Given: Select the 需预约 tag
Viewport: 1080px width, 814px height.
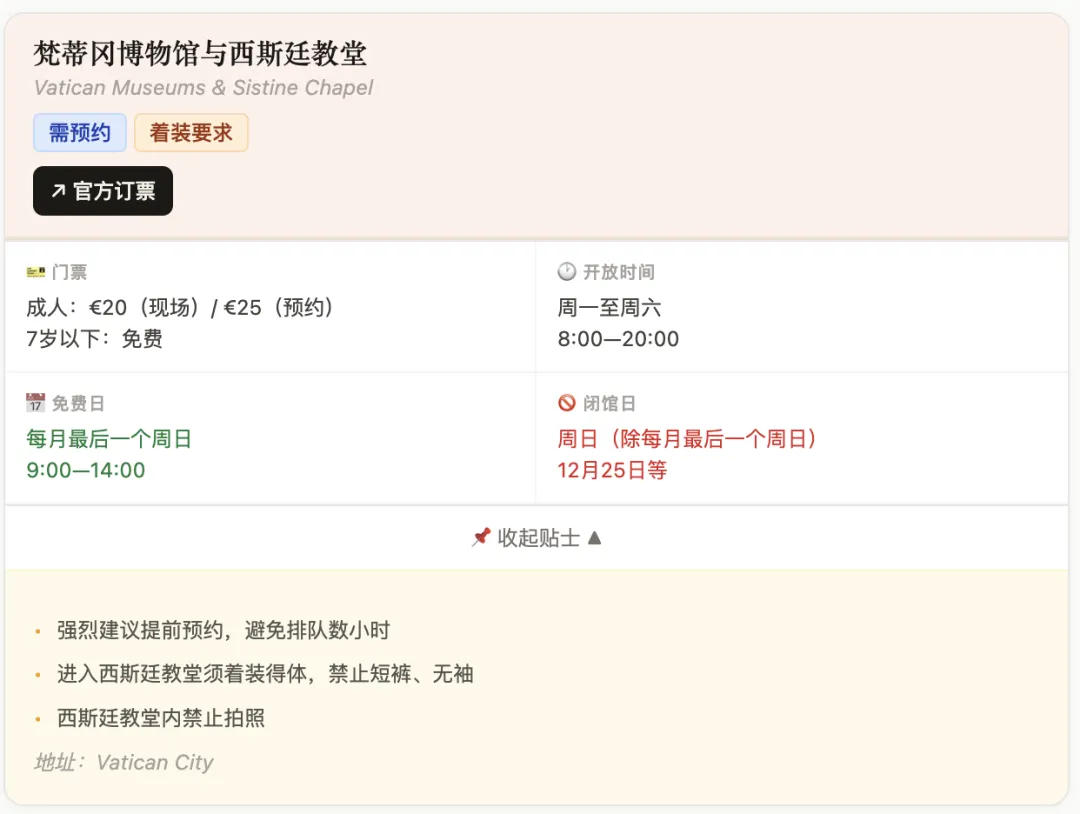Looking at the screenshot, I should coord(80,133).
